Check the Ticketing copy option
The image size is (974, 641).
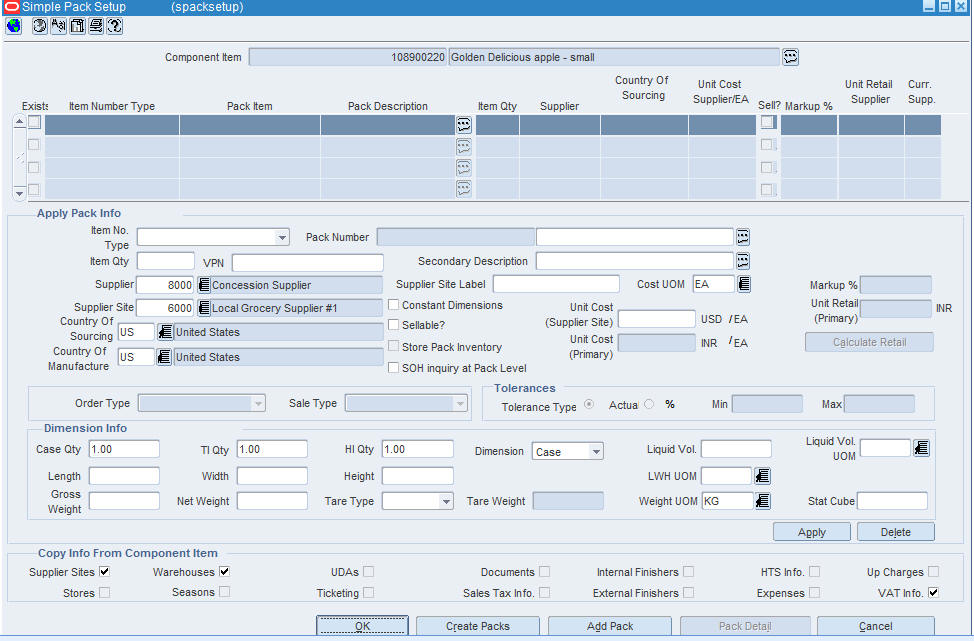coord(368,593)
